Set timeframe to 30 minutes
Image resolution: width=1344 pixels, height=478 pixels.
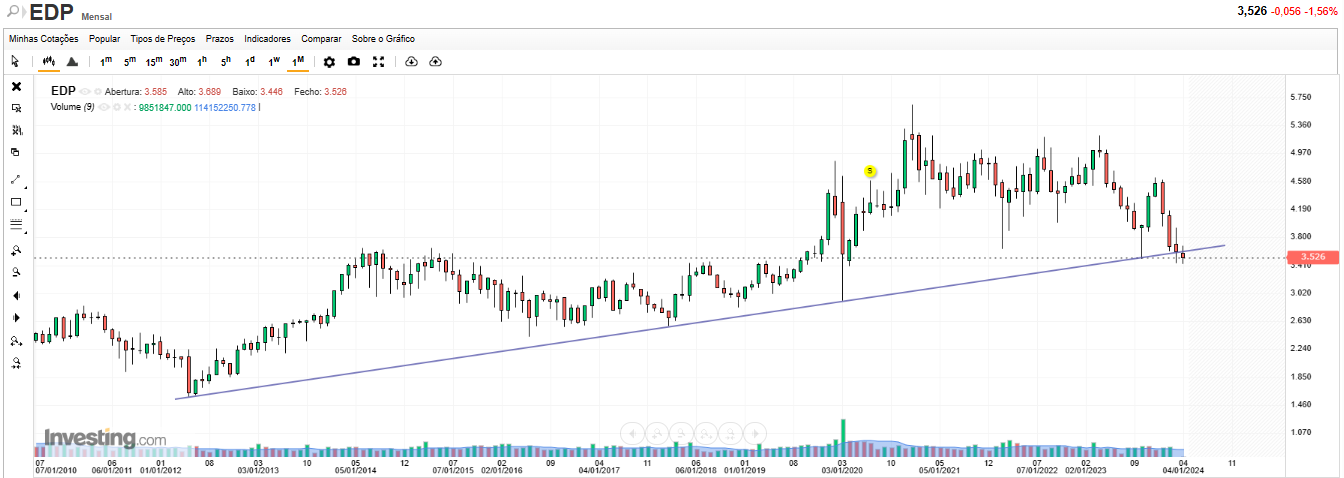[178, 62]
